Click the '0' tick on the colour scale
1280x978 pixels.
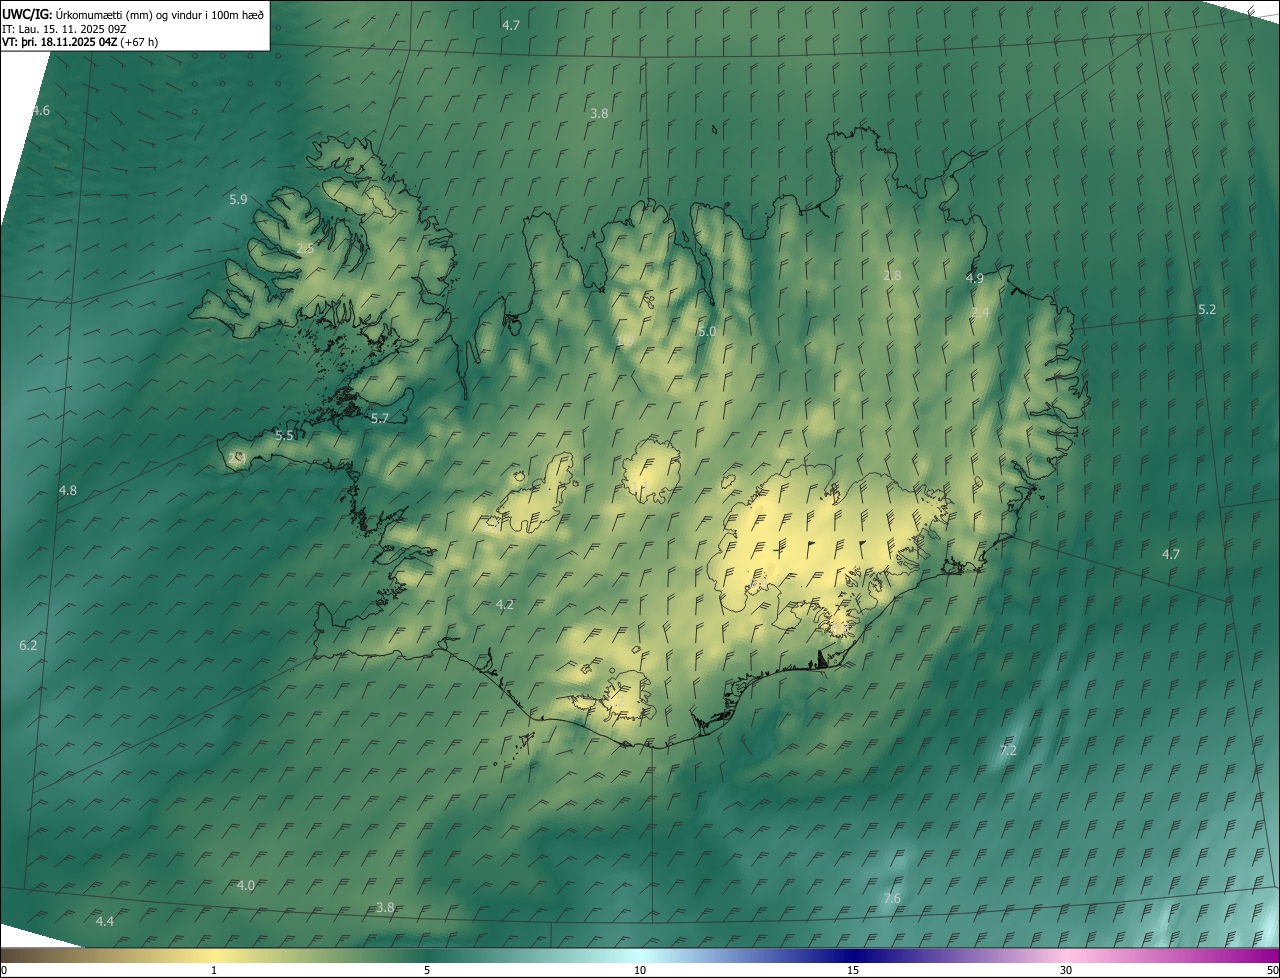(x=3, y=970)
